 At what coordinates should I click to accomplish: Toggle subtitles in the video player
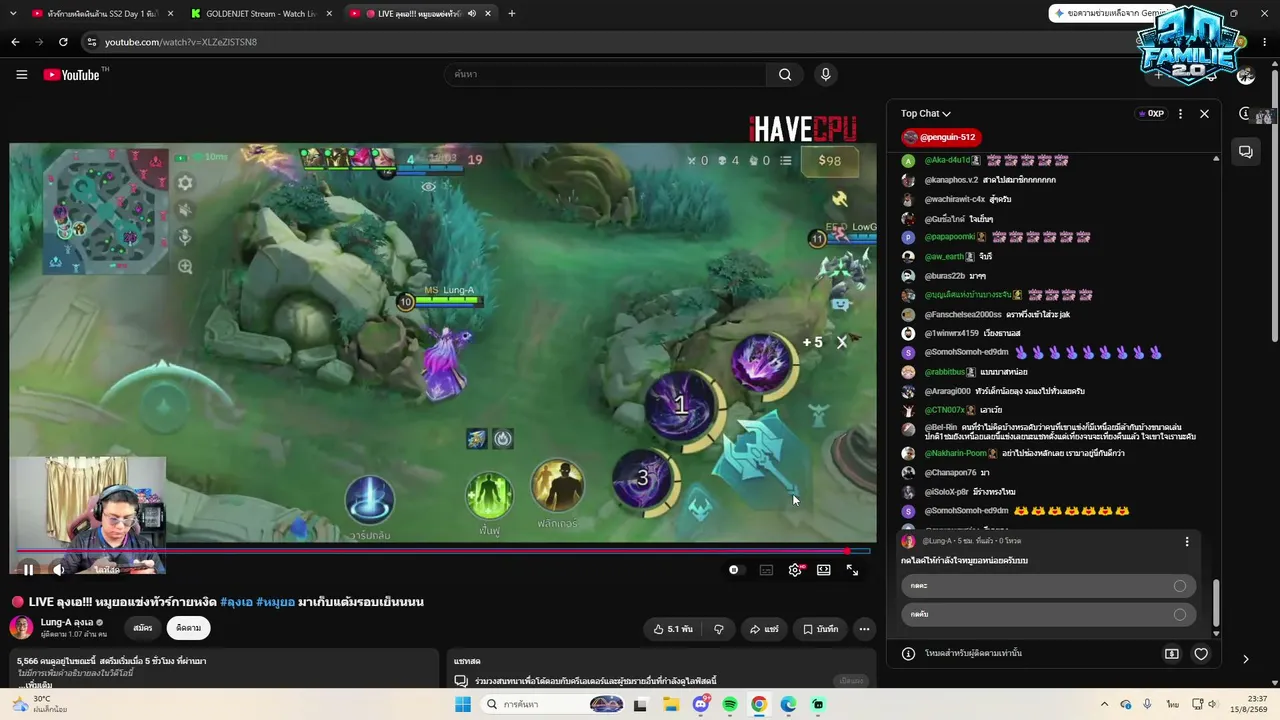(x=766, y=570)
